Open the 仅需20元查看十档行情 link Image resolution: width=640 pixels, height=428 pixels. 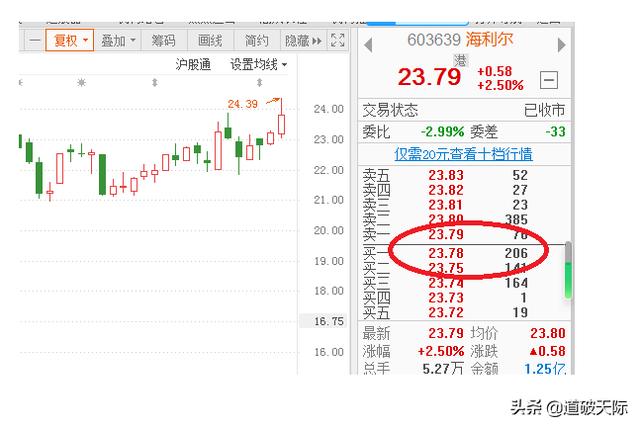[463, 154]
